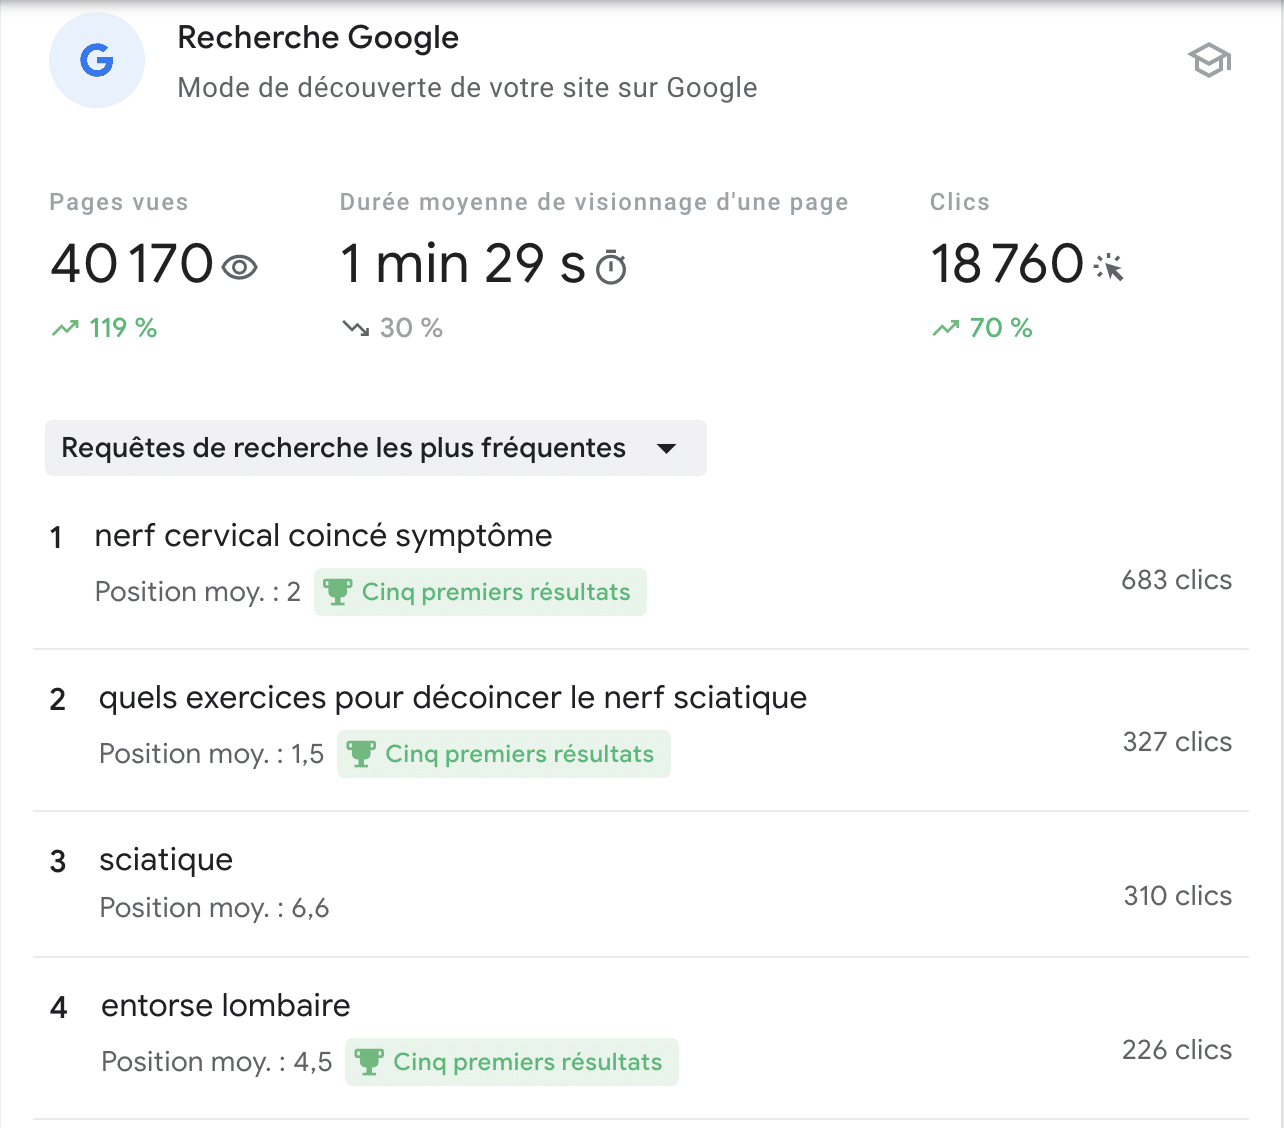The image size is (1284, 1128).
Task: Select the 'sciatique' search query
Action: click(166, 860)
